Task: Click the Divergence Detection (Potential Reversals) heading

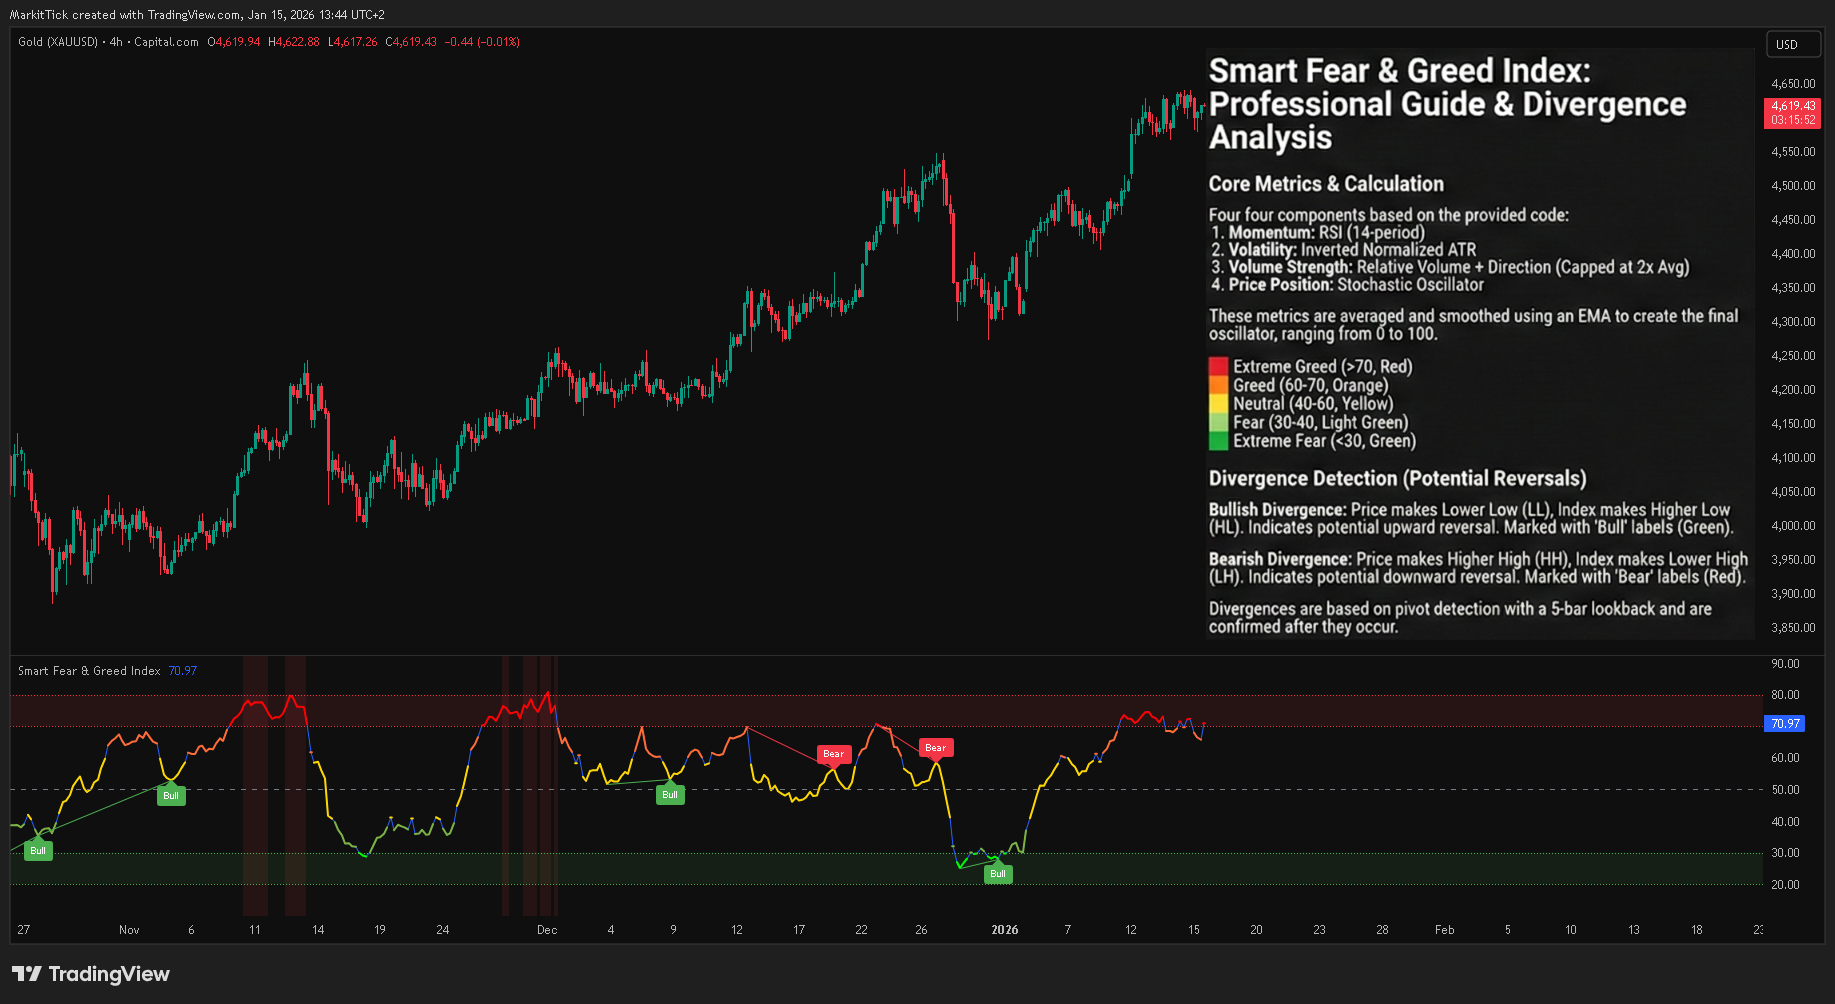Action: (x=1397, y=479)
